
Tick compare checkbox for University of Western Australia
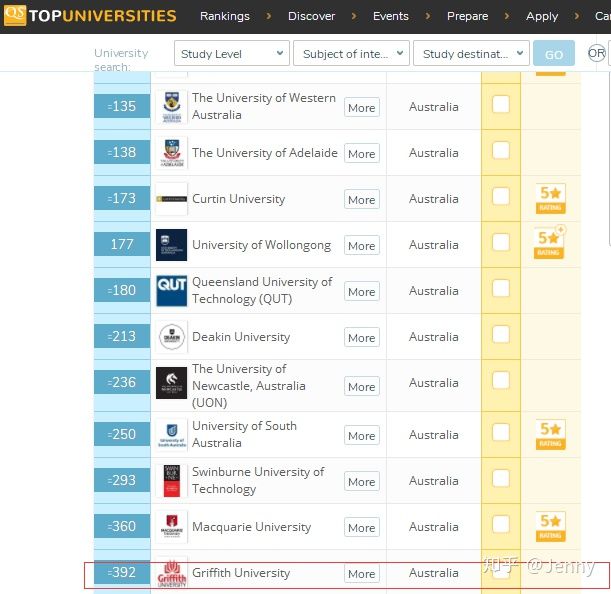(501, 104)
